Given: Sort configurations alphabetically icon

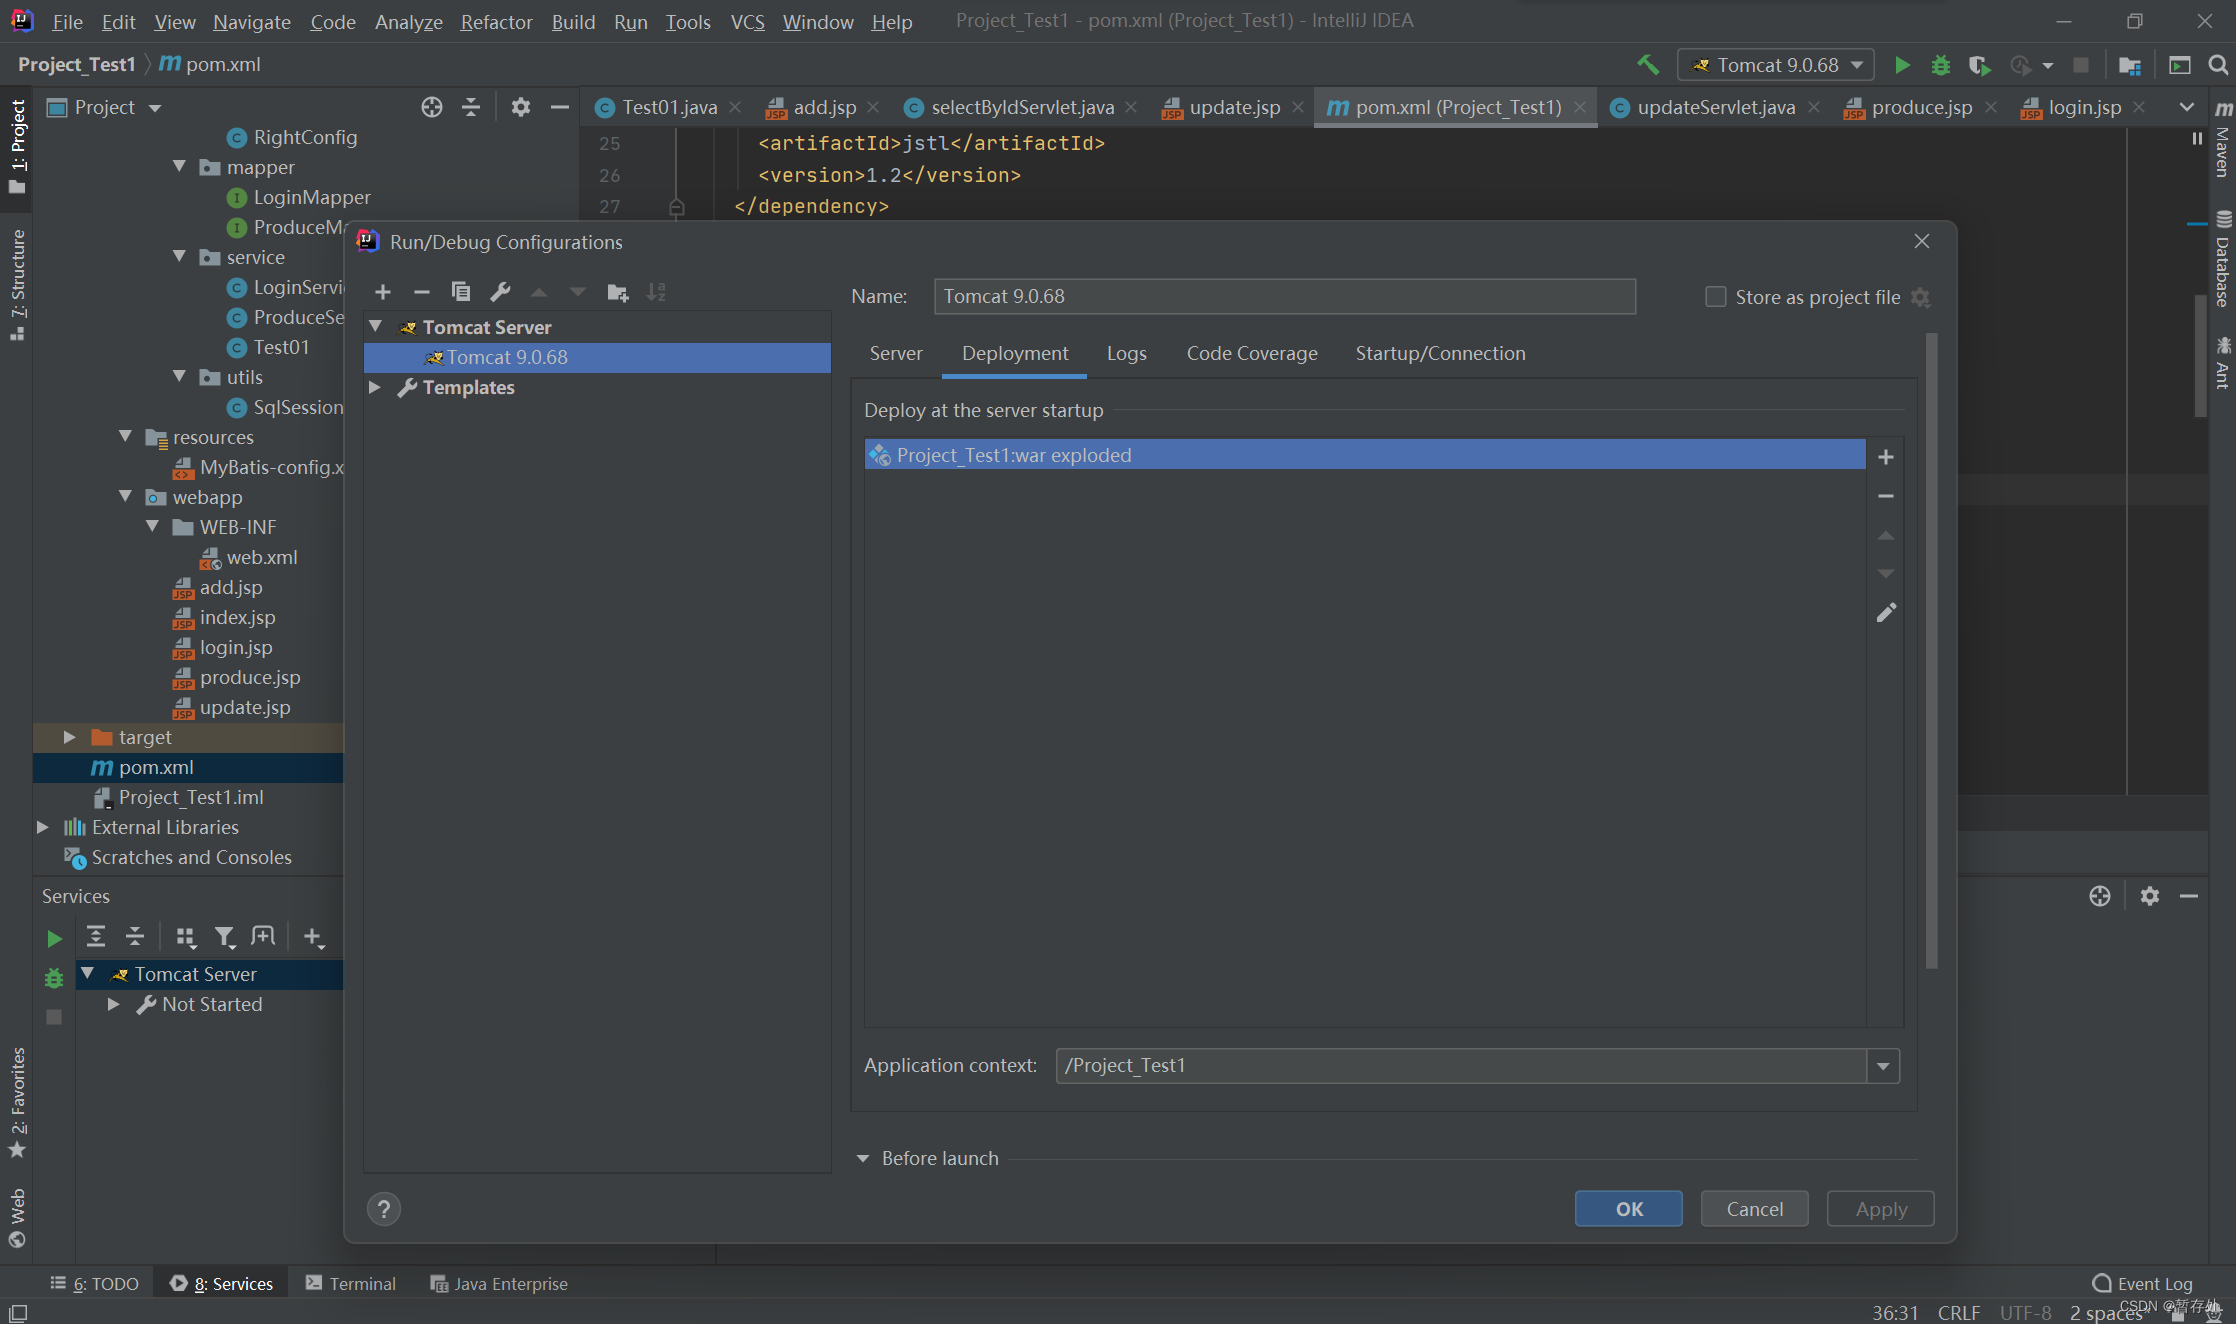Looking at the screenshot, I should click(656, 292).
